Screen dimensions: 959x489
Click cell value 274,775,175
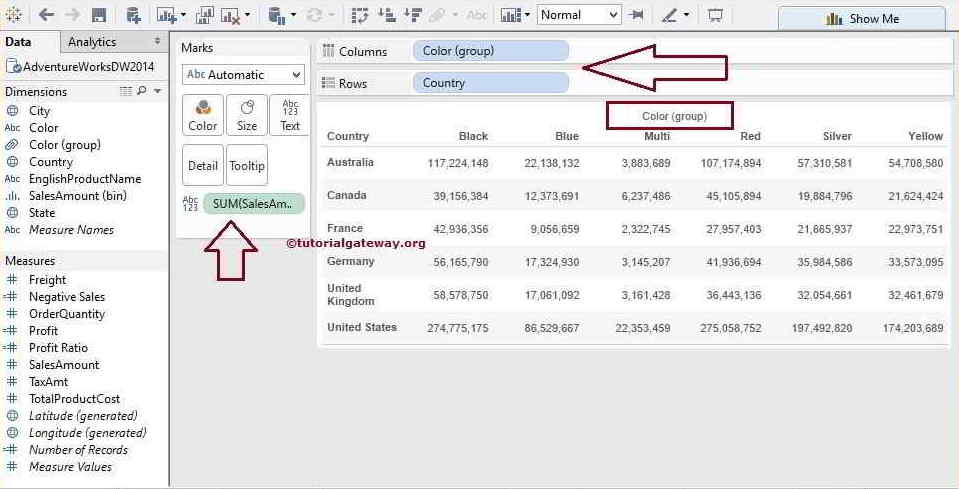tap(457, 328)
